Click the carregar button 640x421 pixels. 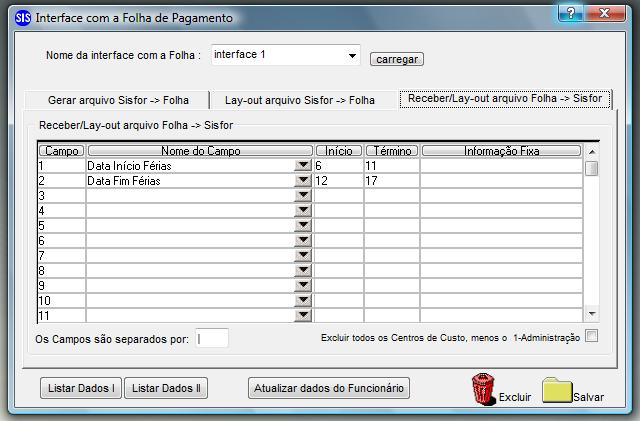point(397,59)
